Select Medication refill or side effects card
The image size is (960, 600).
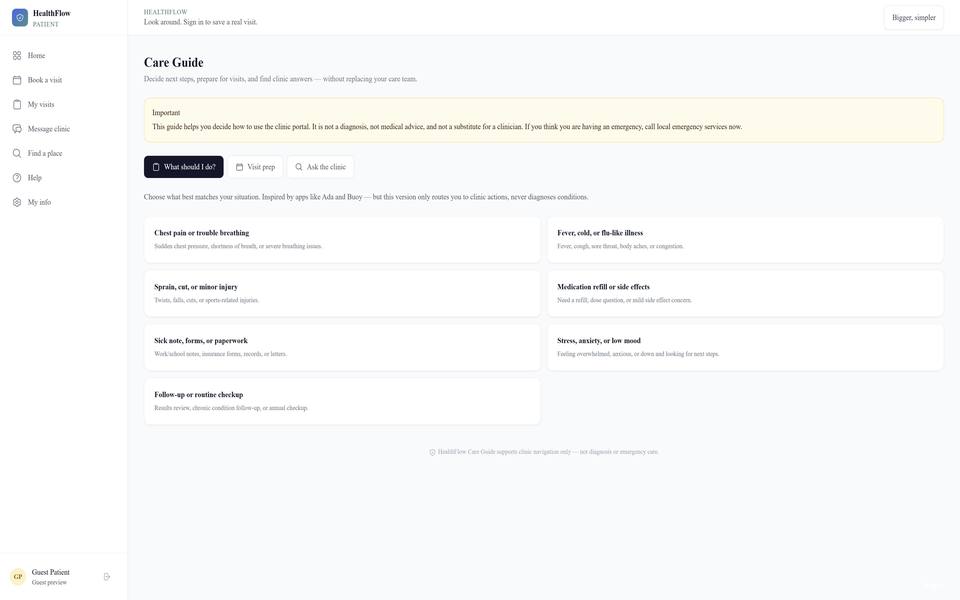pyautogui.click(x=745, y=293)
